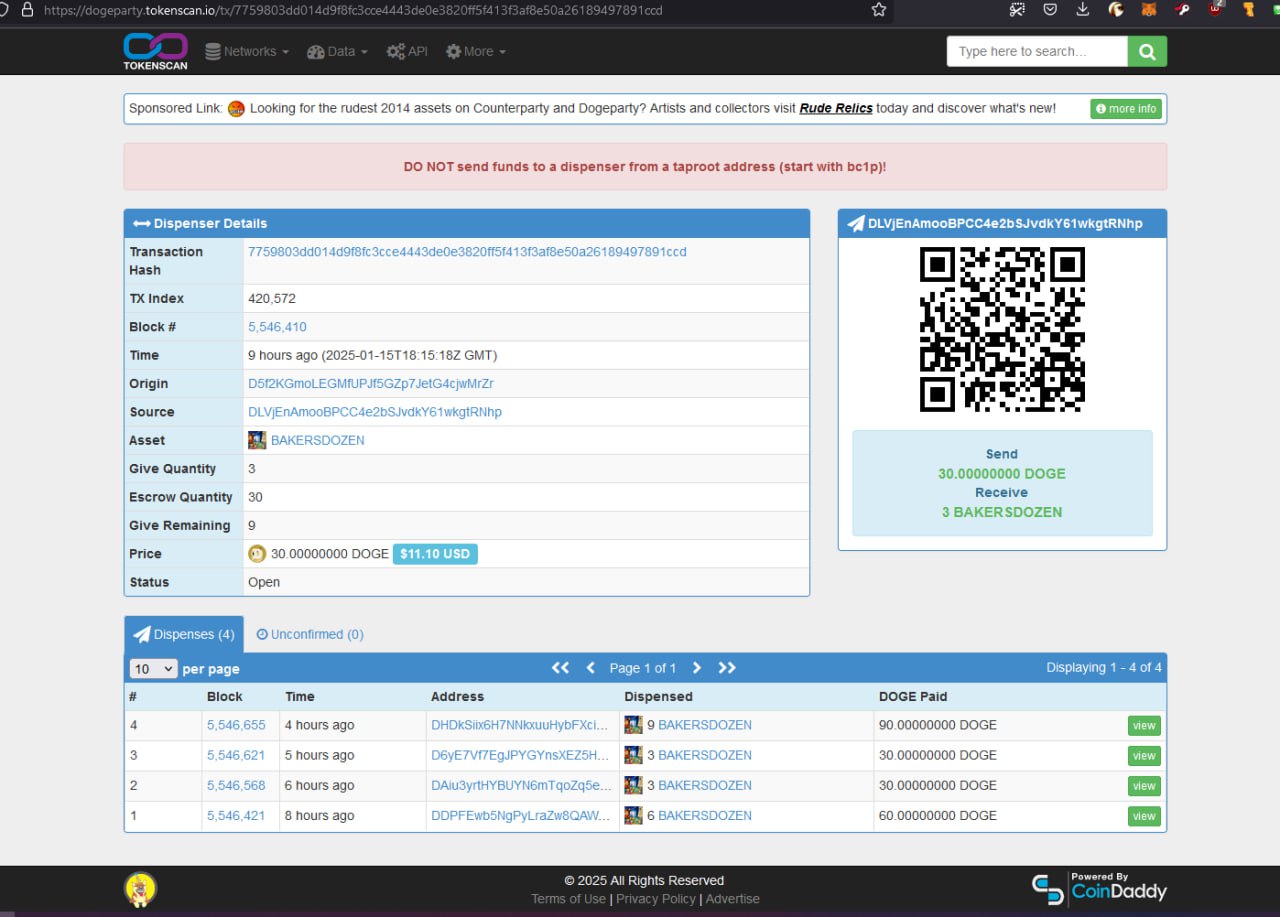Viewport: 1280px width, 917px height.
Task: Open the Origin address D5f2KGmo link
Action: [x=371, y=384]
